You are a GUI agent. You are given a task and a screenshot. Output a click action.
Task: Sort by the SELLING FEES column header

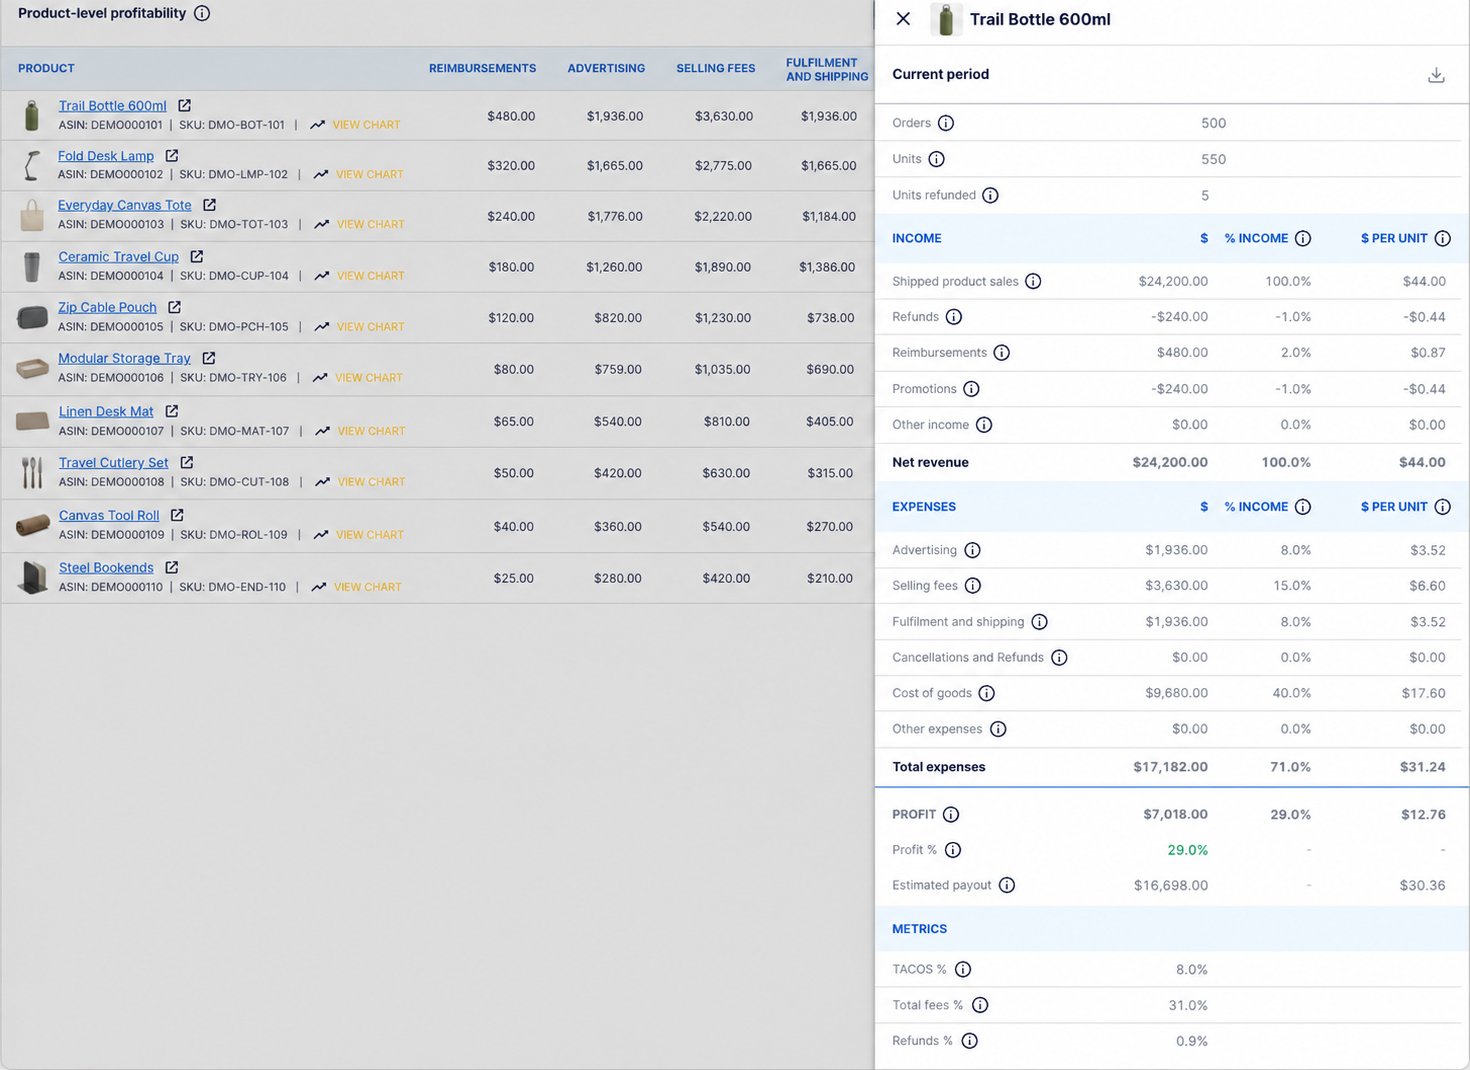[715, 68]
